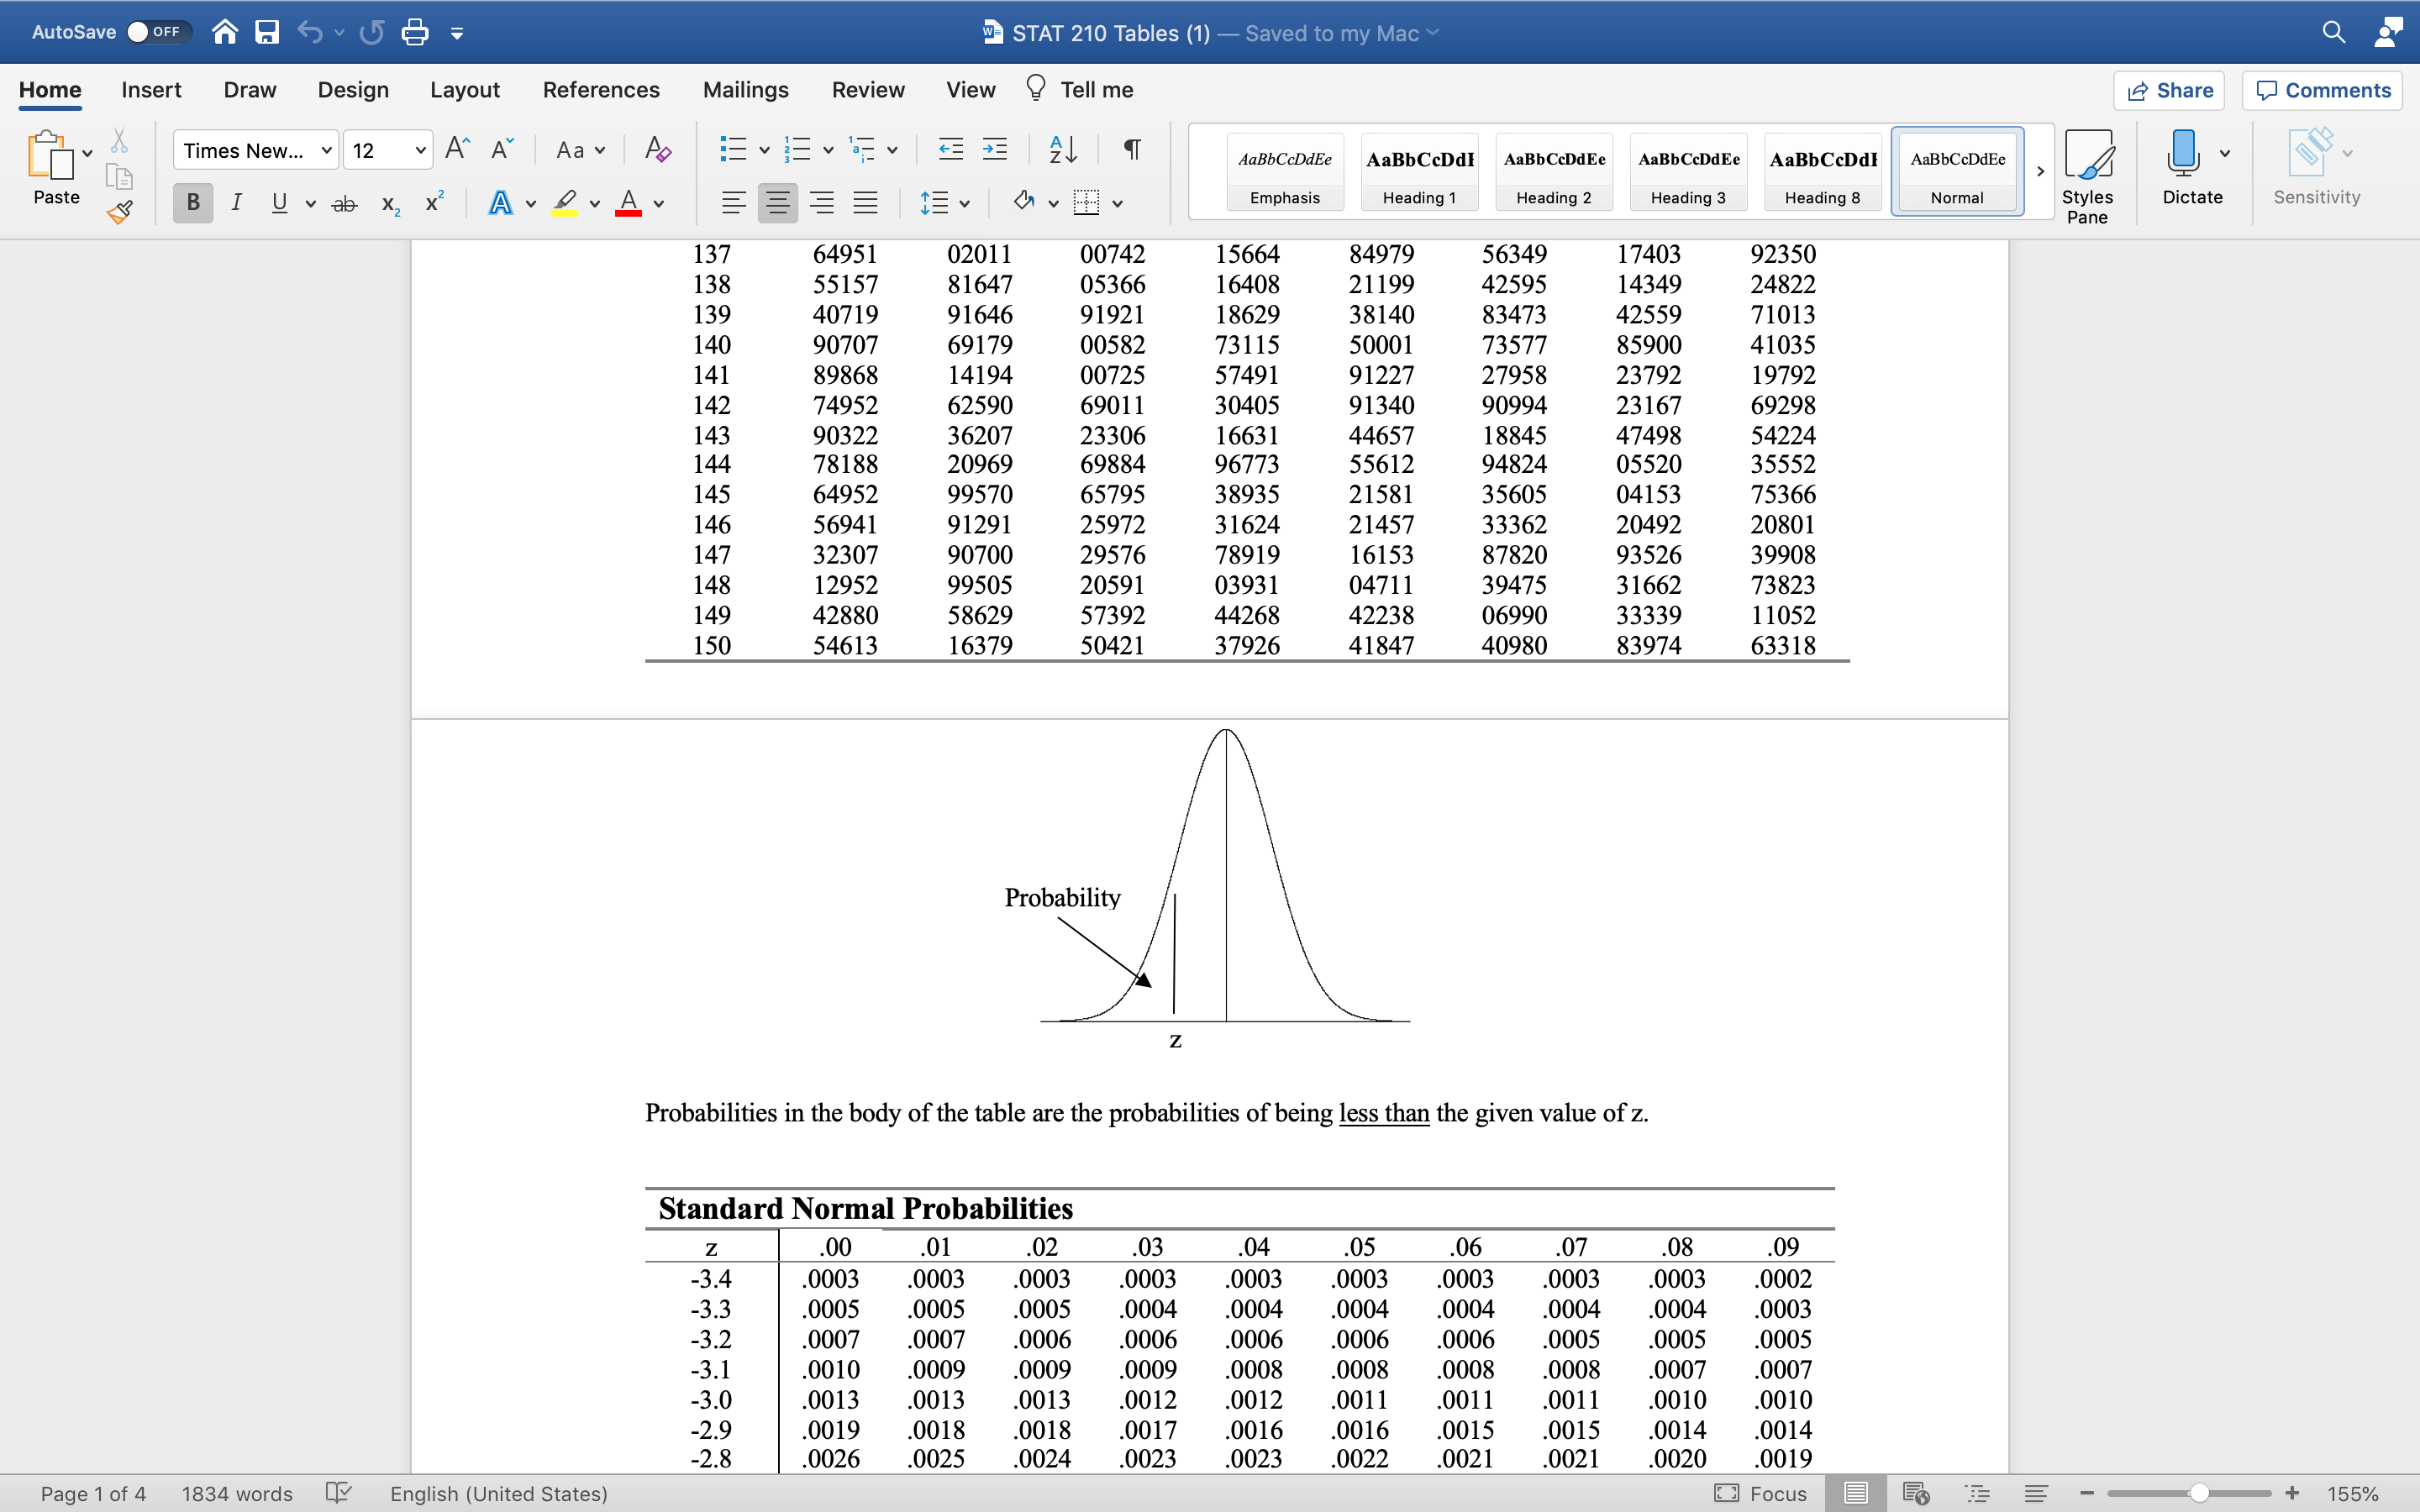Apply center text alignment
Image resolution: width=2420 pixels, height=1512 pixels.
click(x=777, y=203)
